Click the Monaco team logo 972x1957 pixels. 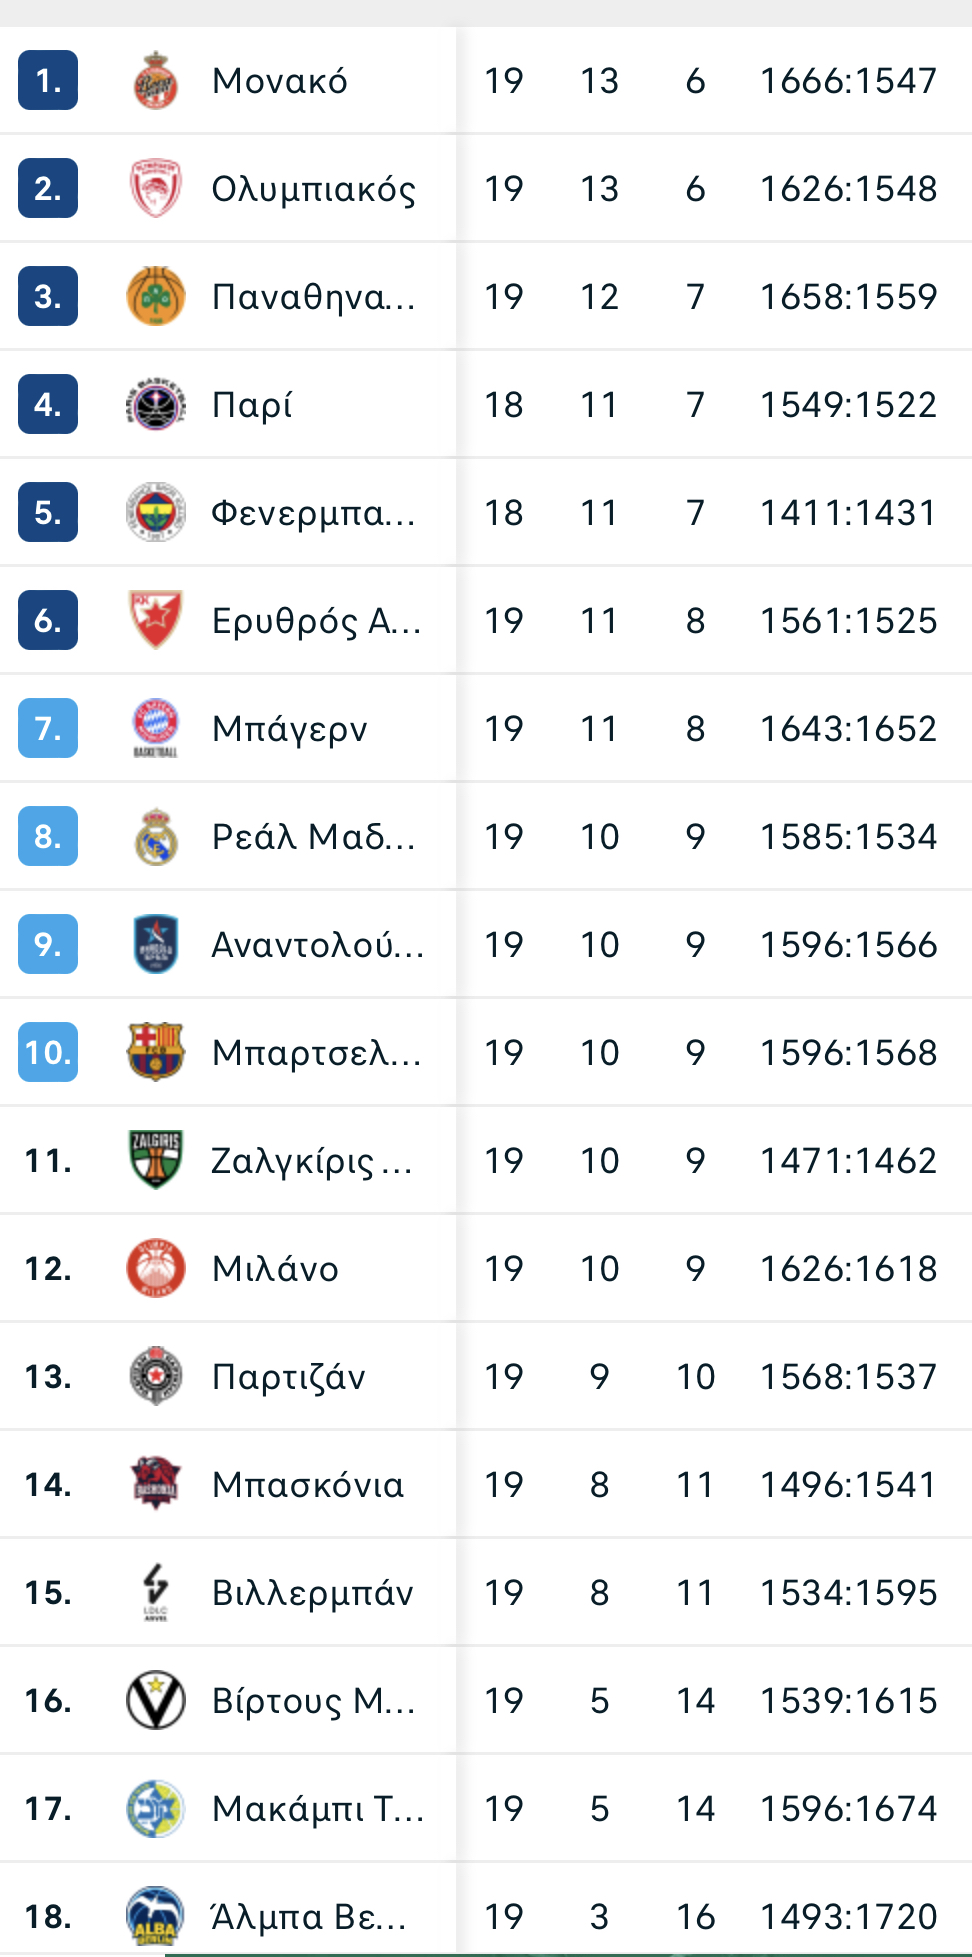[155, 80]
